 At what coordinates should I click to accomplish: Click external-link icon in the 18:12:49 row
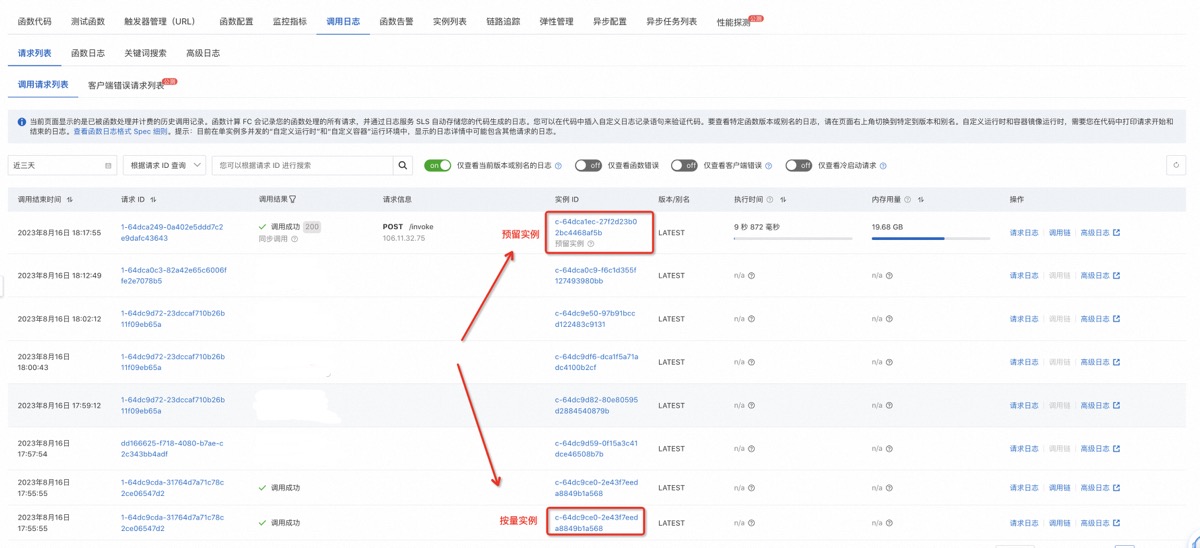click(x=1116, y=276)
